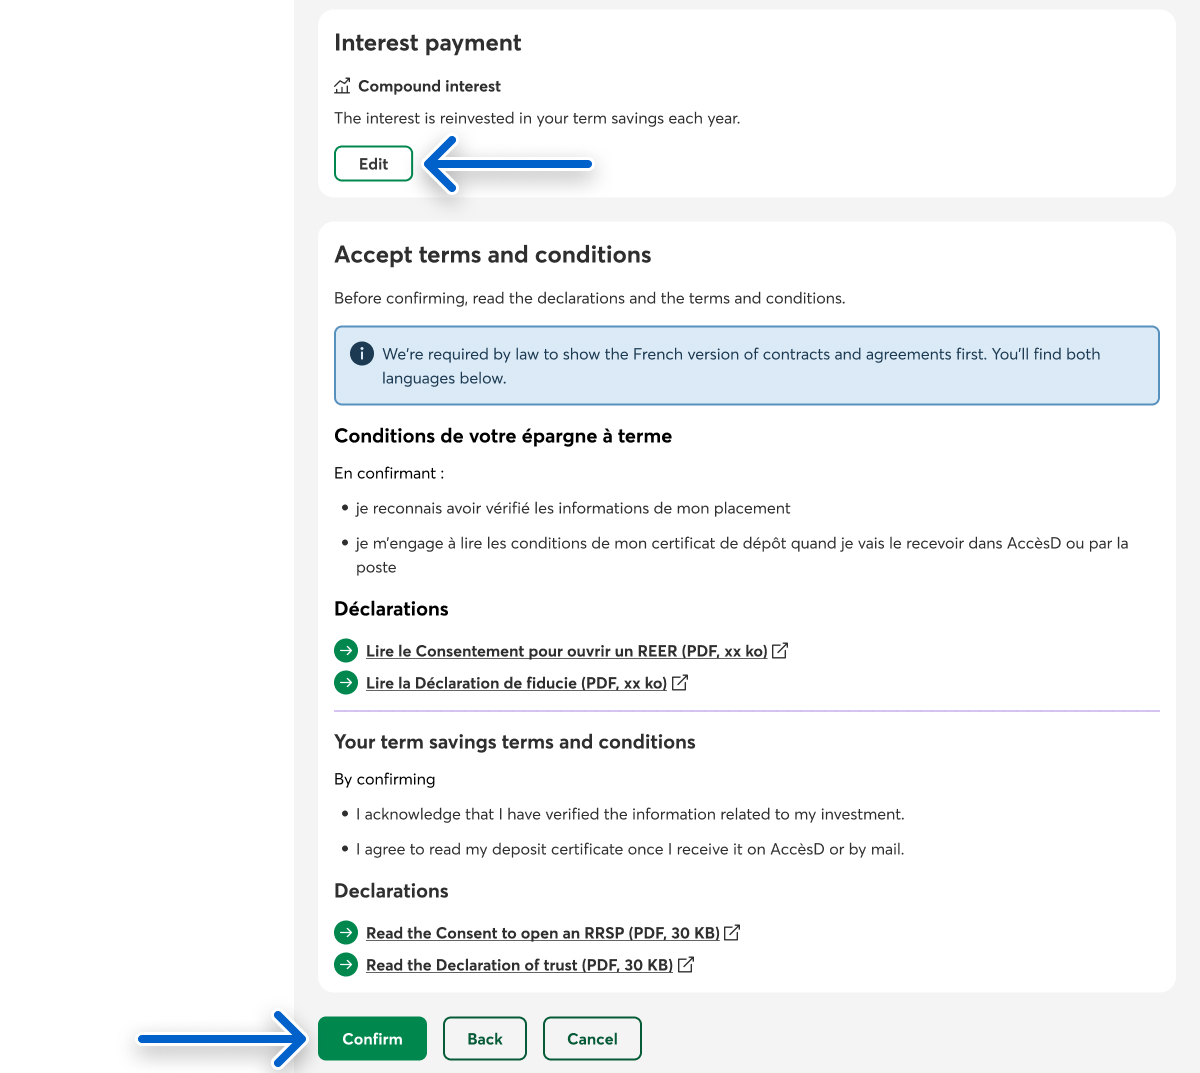Click the info icon in the blue notice

361,354
